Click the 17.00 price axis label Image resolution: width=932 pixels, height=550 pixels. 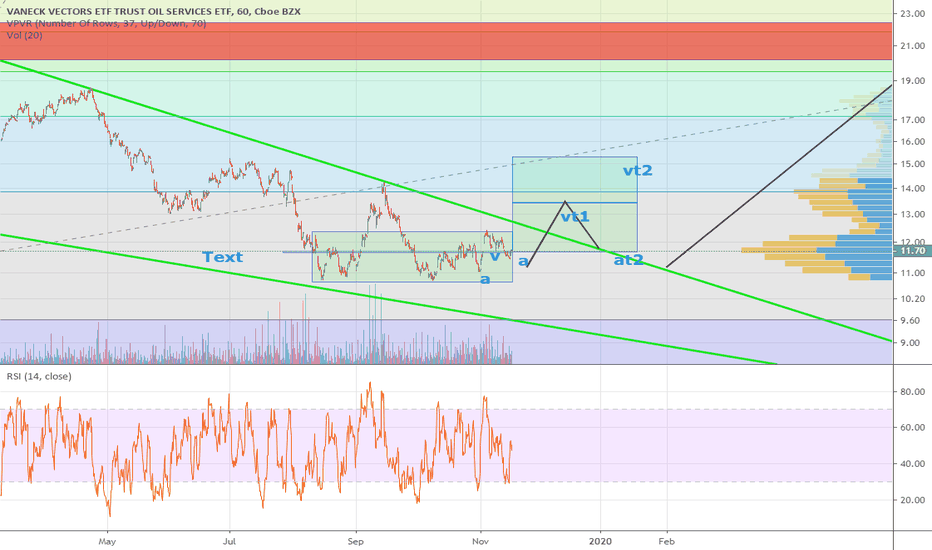point(912,120)
